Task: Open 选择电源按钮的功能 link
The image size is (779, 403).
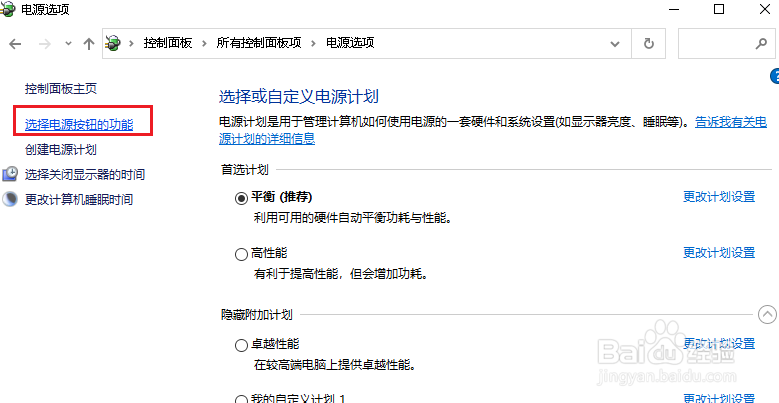Action: [x=79, y=124]
